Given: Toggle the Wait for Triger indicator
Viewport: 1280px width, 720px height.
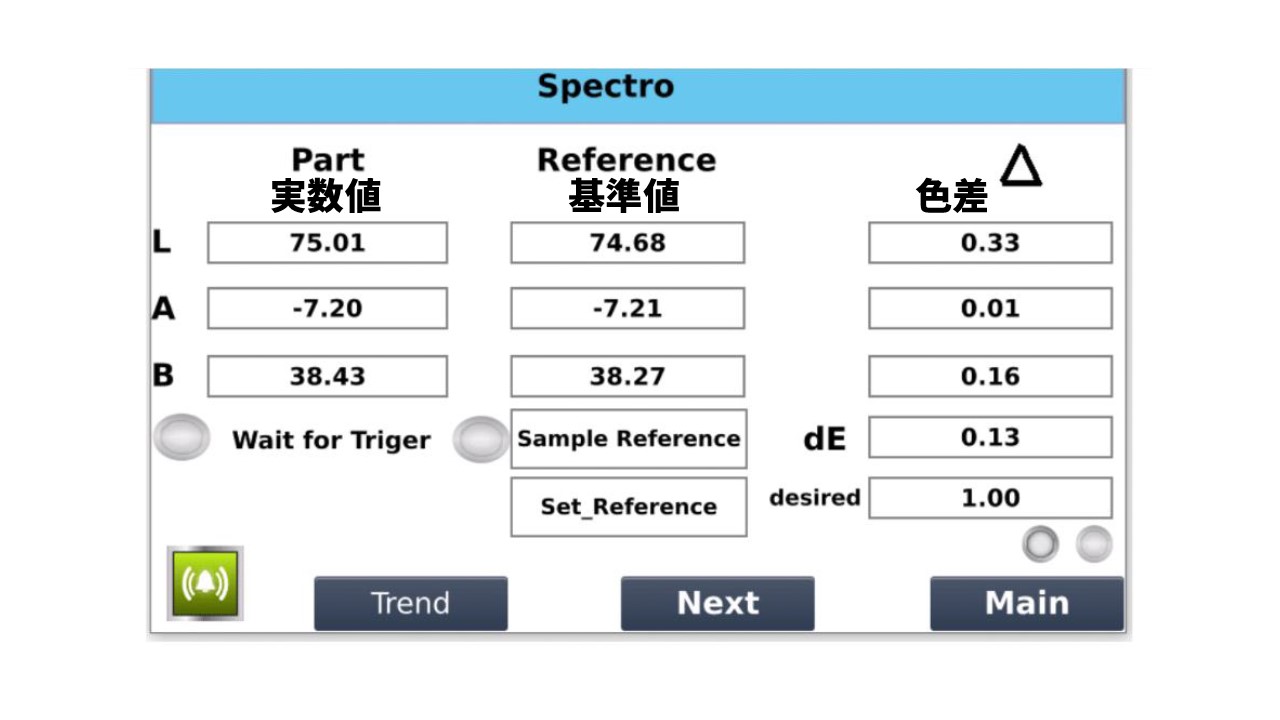Looking at the screenshot, I should 182,438.
